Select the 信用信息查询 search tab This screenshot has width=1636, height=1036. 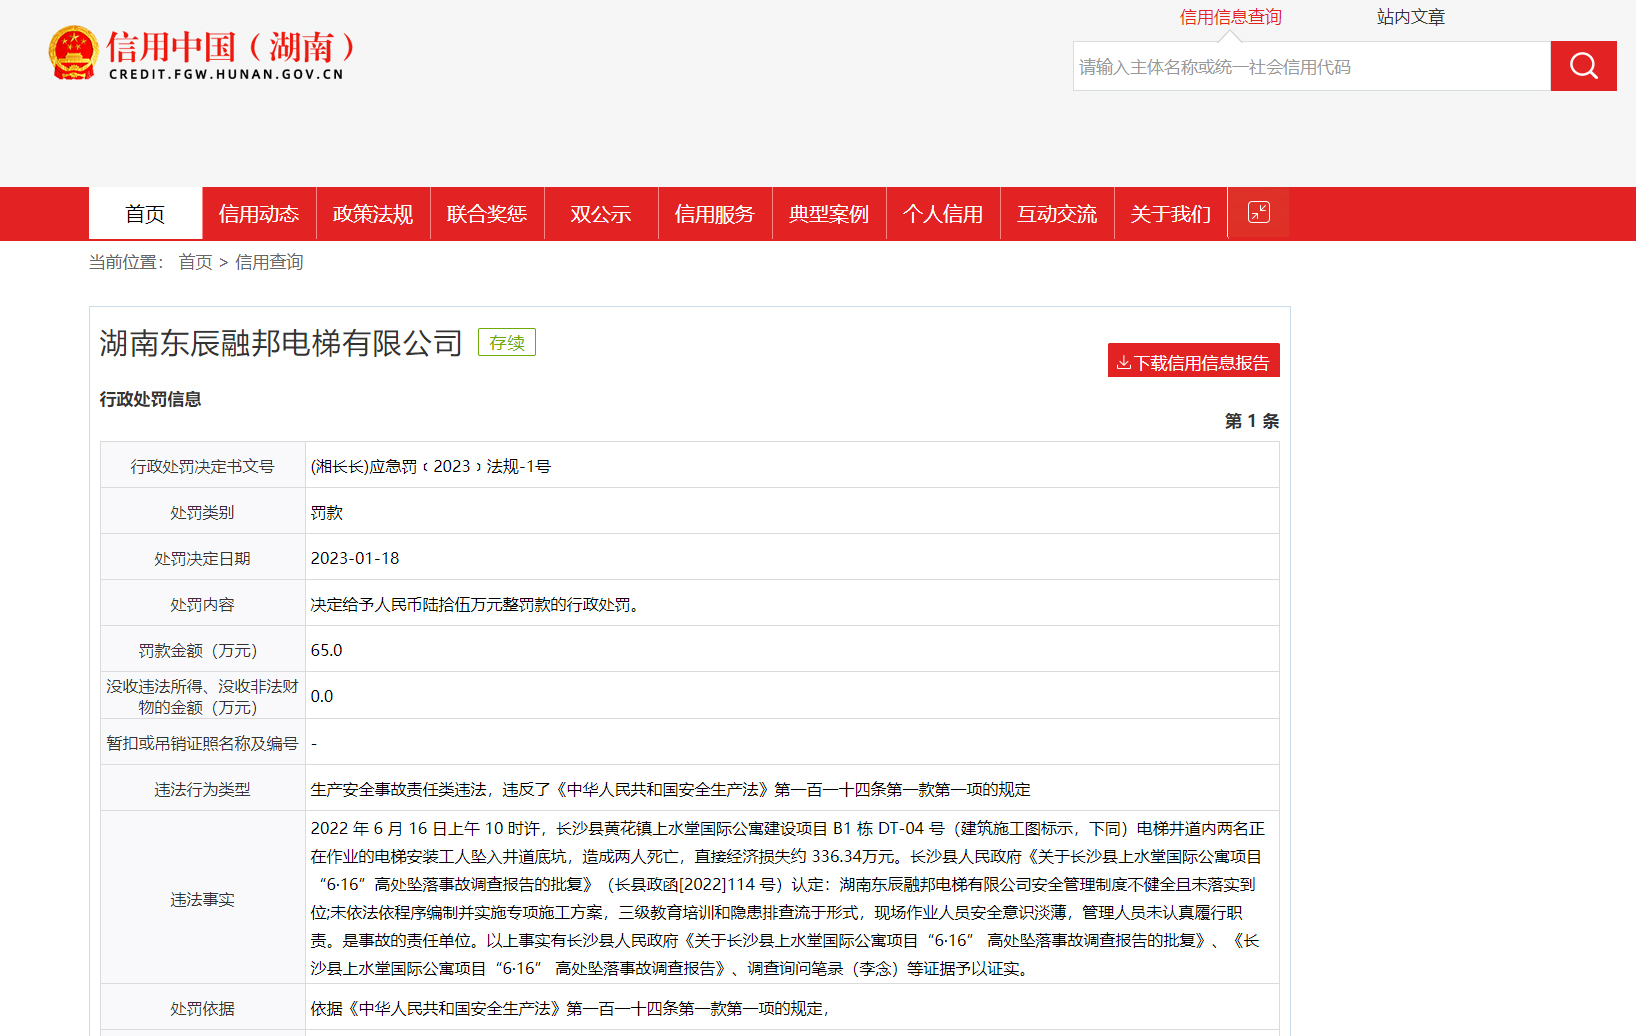(1230, 17)
